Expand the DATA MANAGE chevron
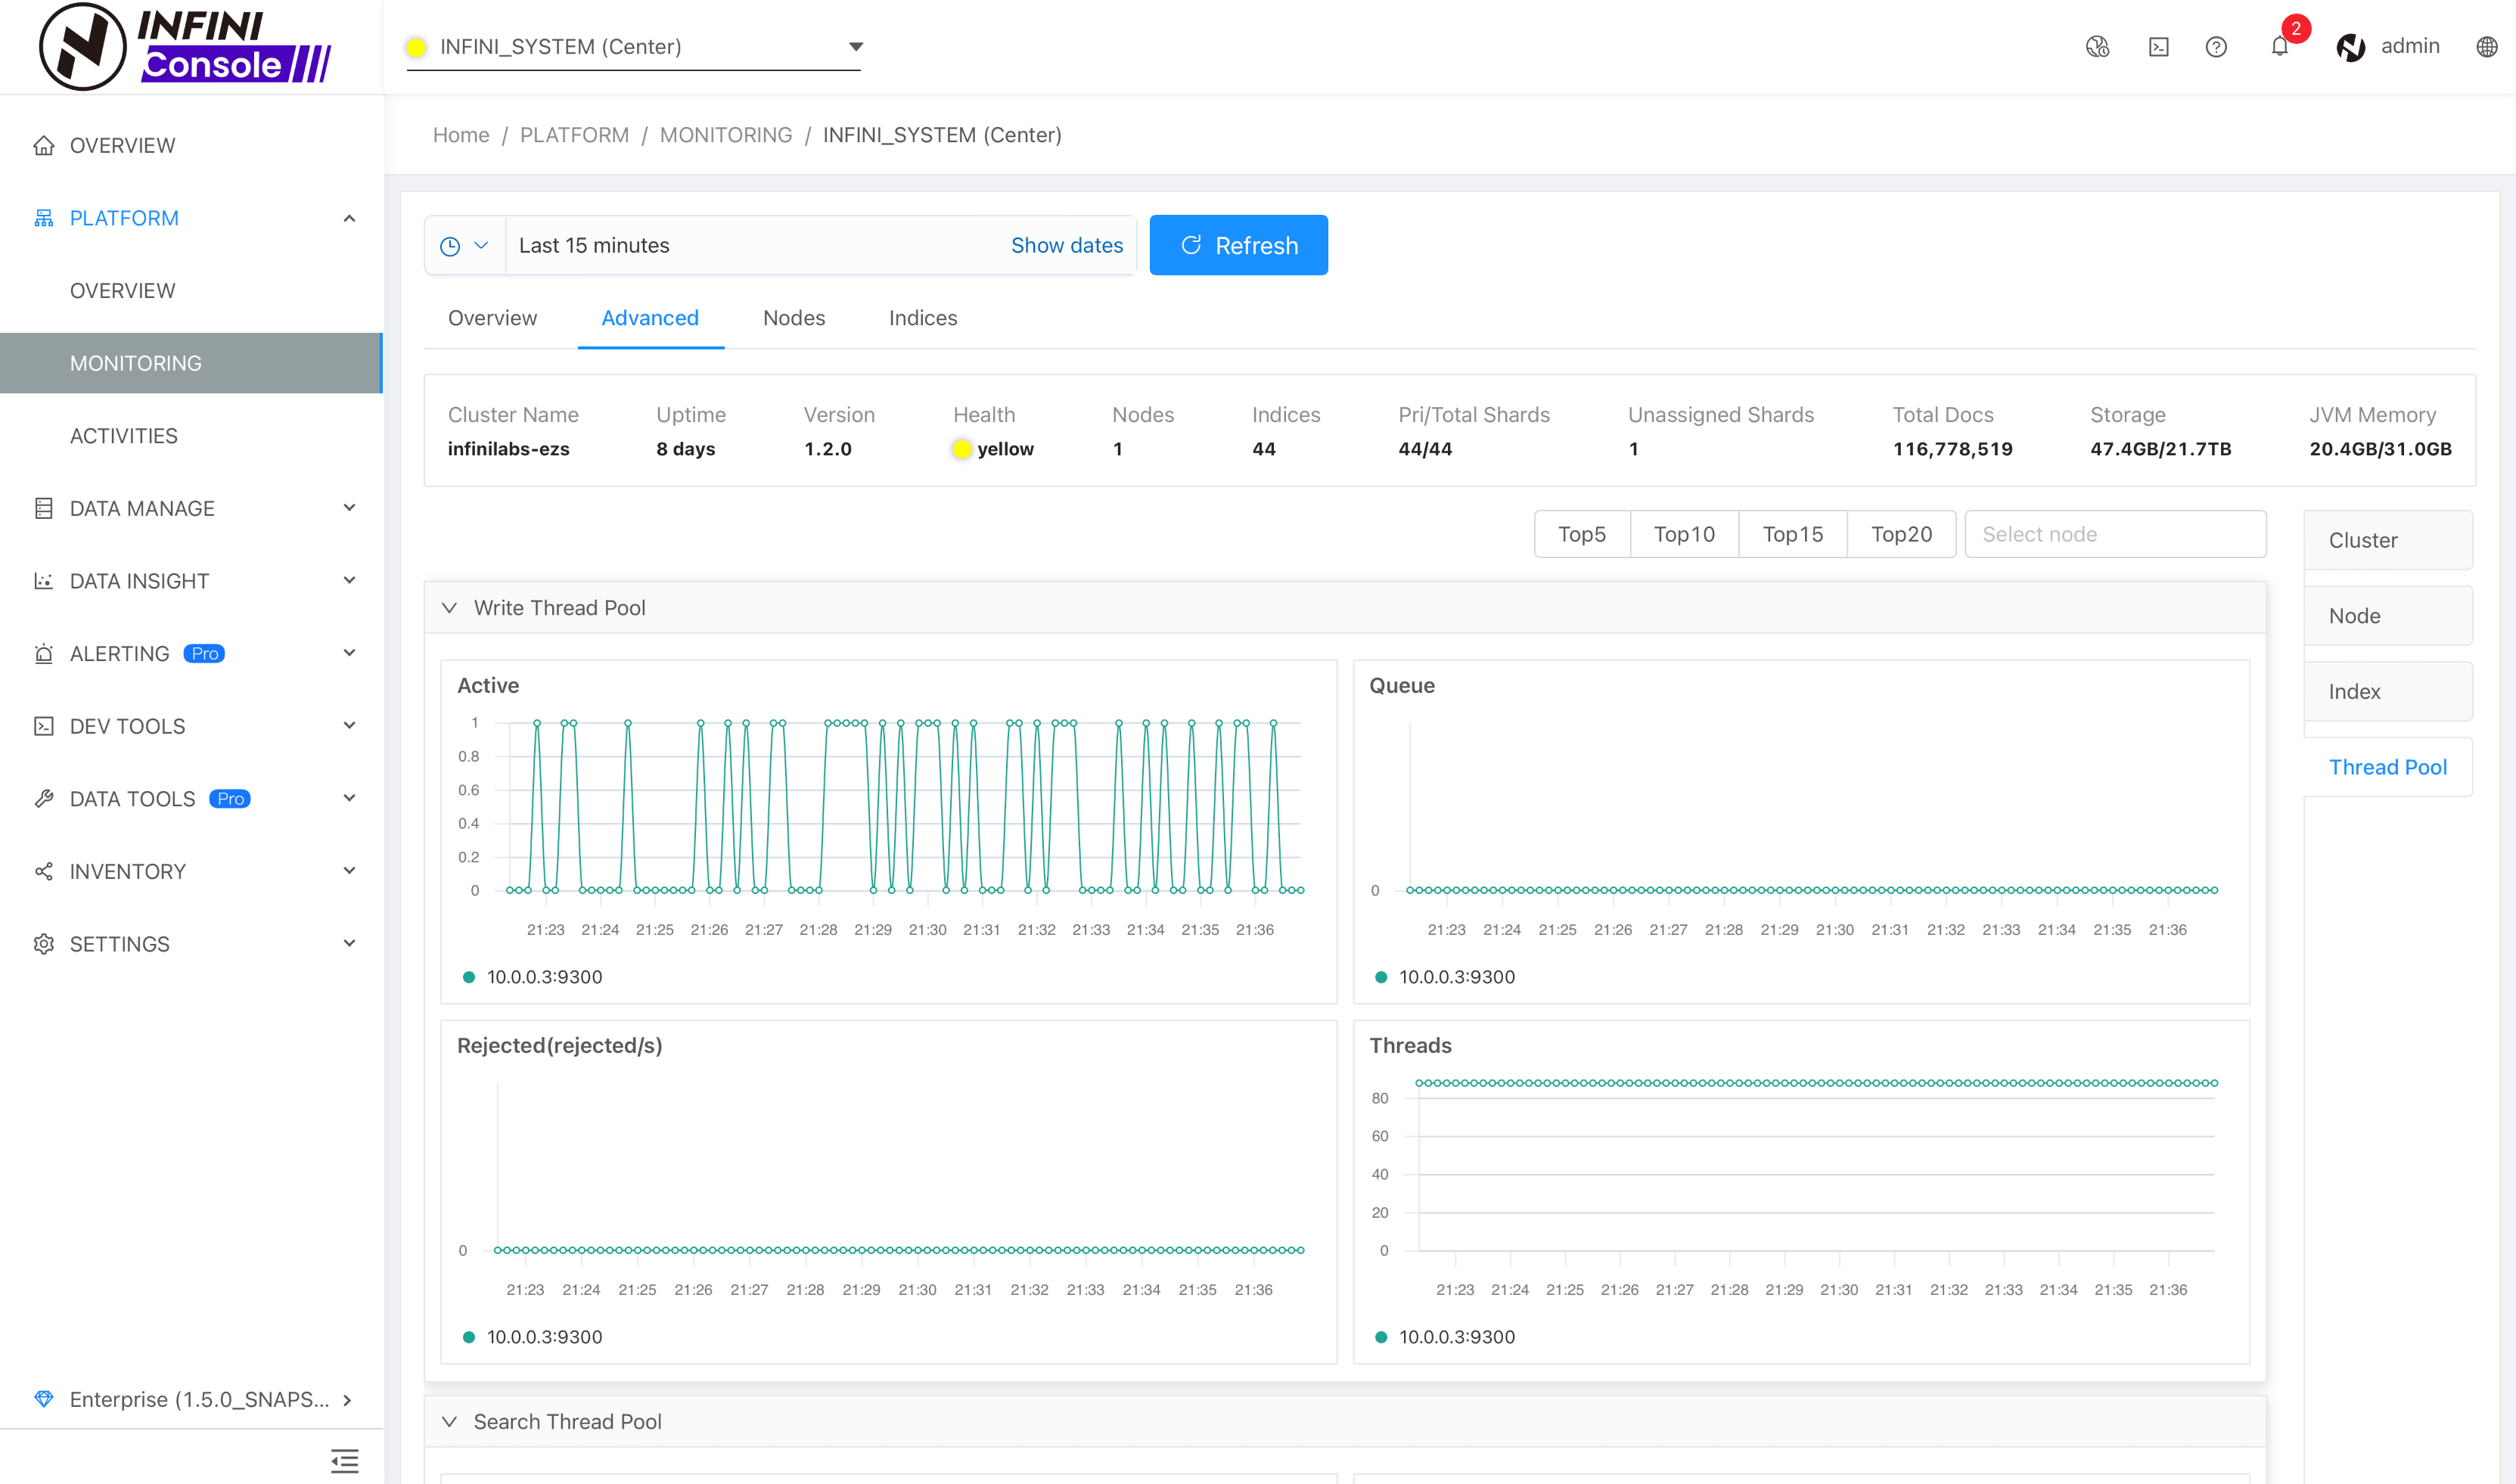Image resolution: width=2516 pixels, height=1484 pixels. click(x=349, y=508)
